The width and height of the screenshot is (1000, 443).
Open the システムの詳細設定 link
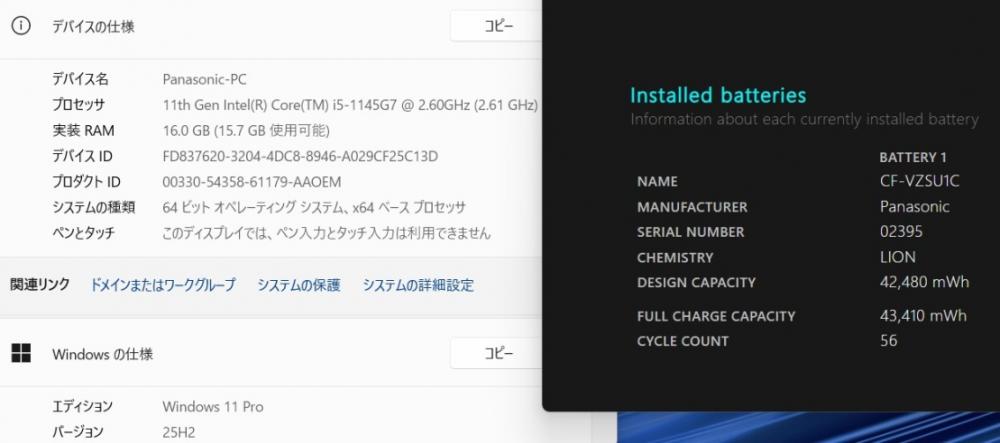coord(418,285)
